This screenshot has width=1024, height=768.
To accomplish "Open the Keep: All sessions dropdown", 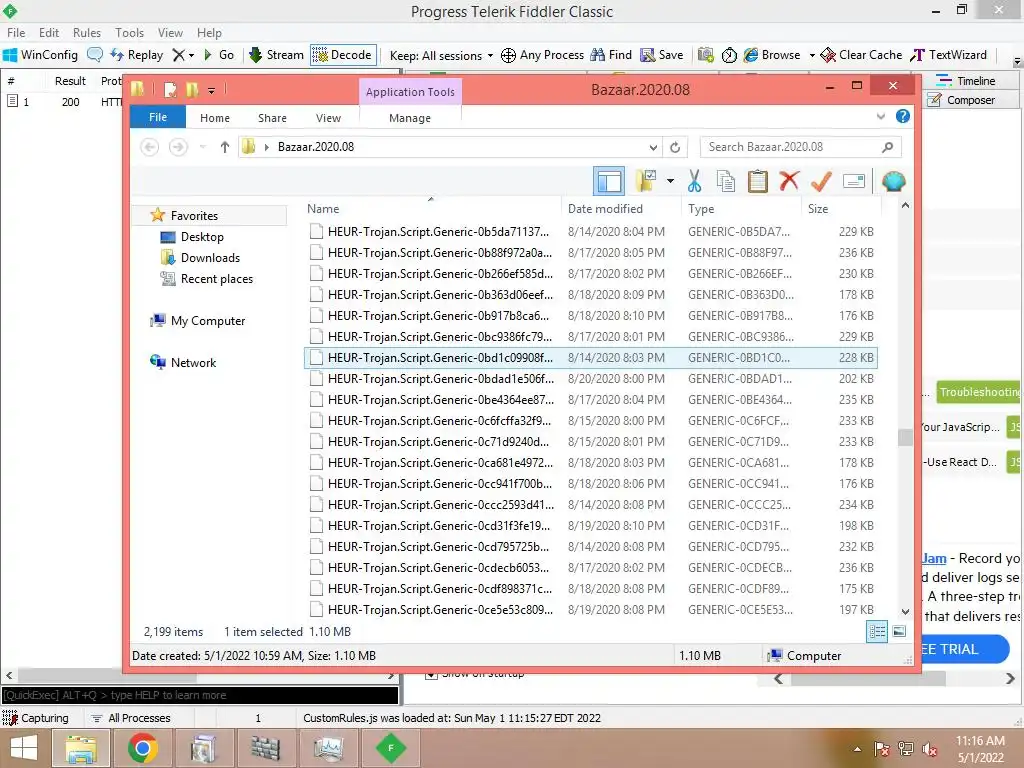I will coord(441,56).
